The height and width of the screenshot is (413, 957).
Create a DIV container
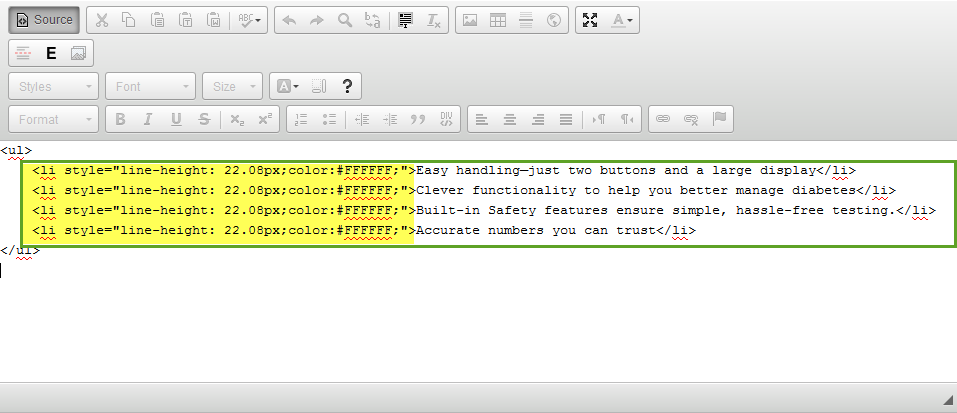446,120
